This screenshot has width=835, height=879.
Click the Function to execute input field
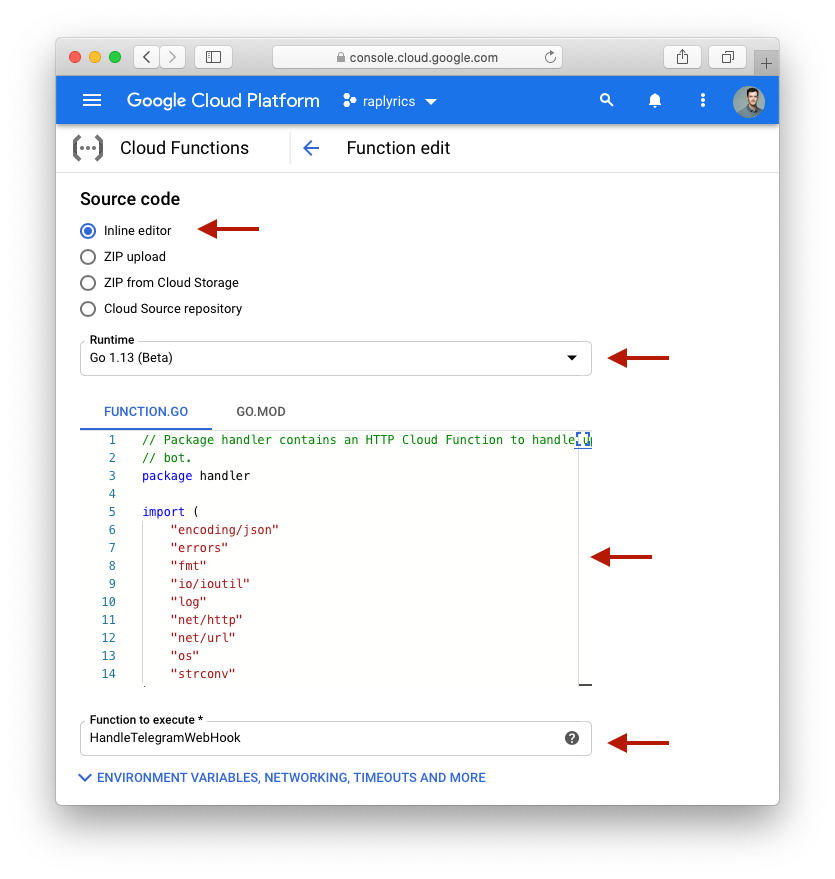point(336,738)
